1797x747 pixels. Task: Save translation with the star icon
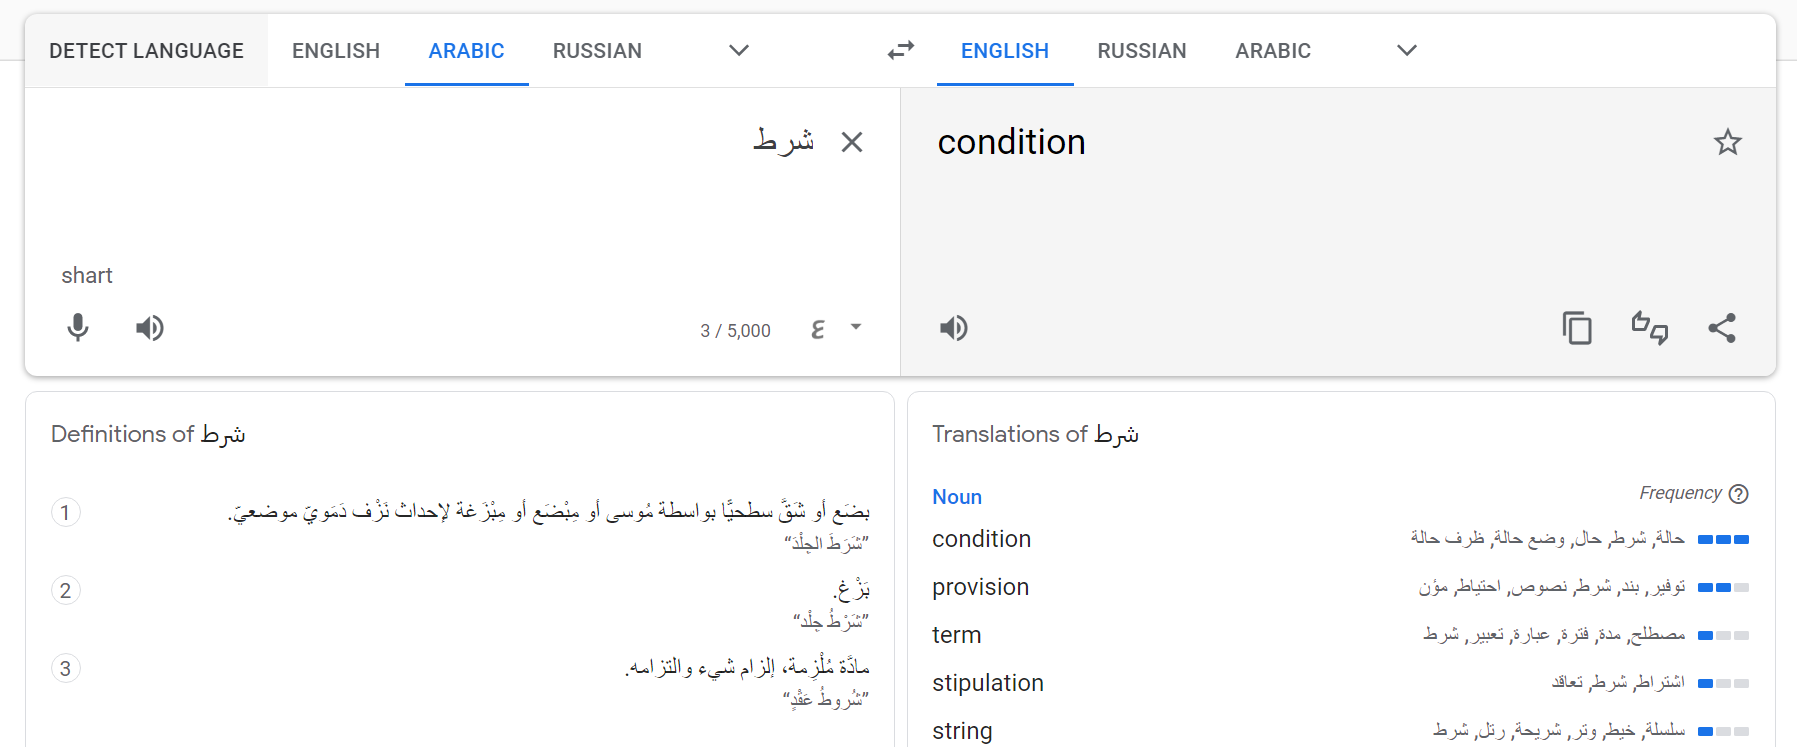pyautogui.click(x=1727, y=142)
